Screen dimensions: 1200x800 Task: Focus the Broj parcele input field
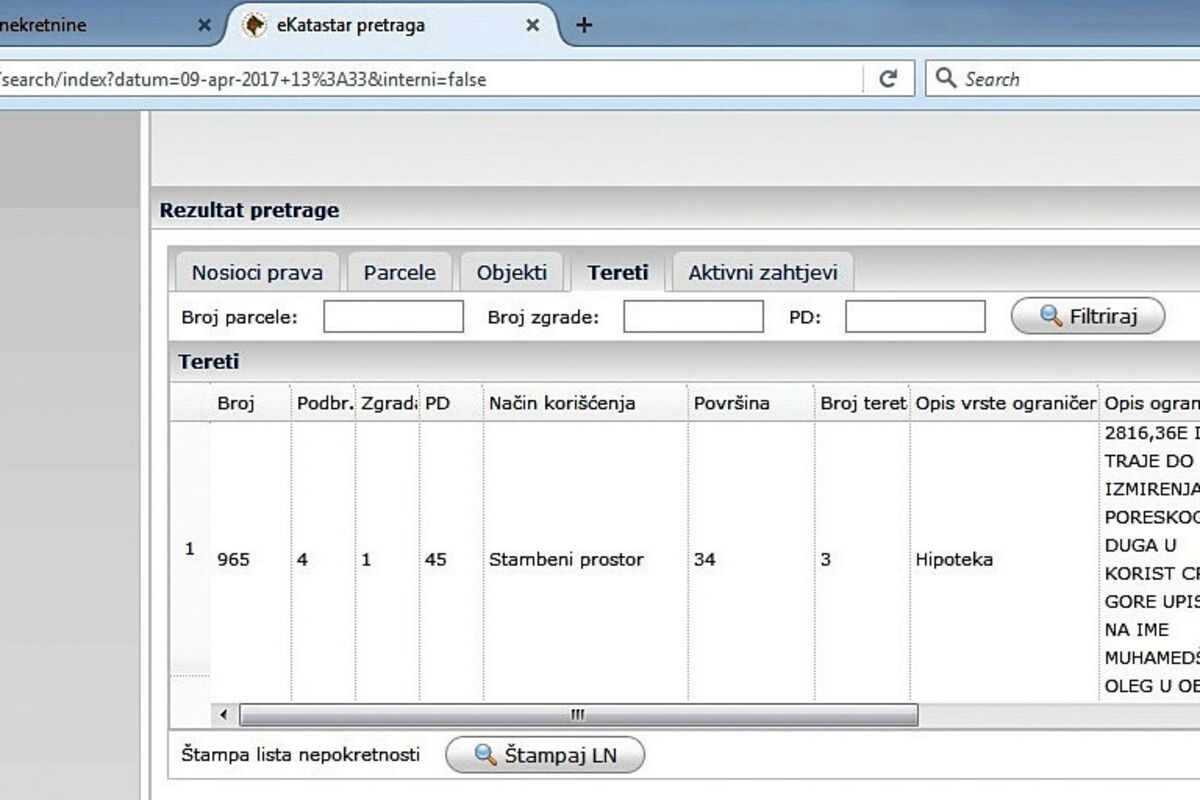tap(393, 317)
